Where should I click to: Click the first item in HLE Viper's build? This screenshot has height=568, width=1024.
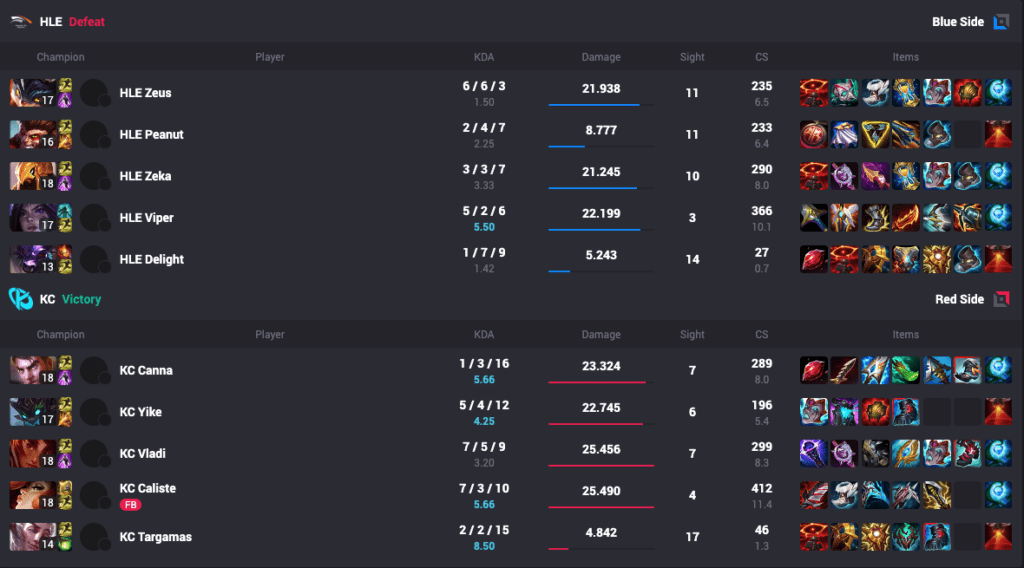[814, 218]
